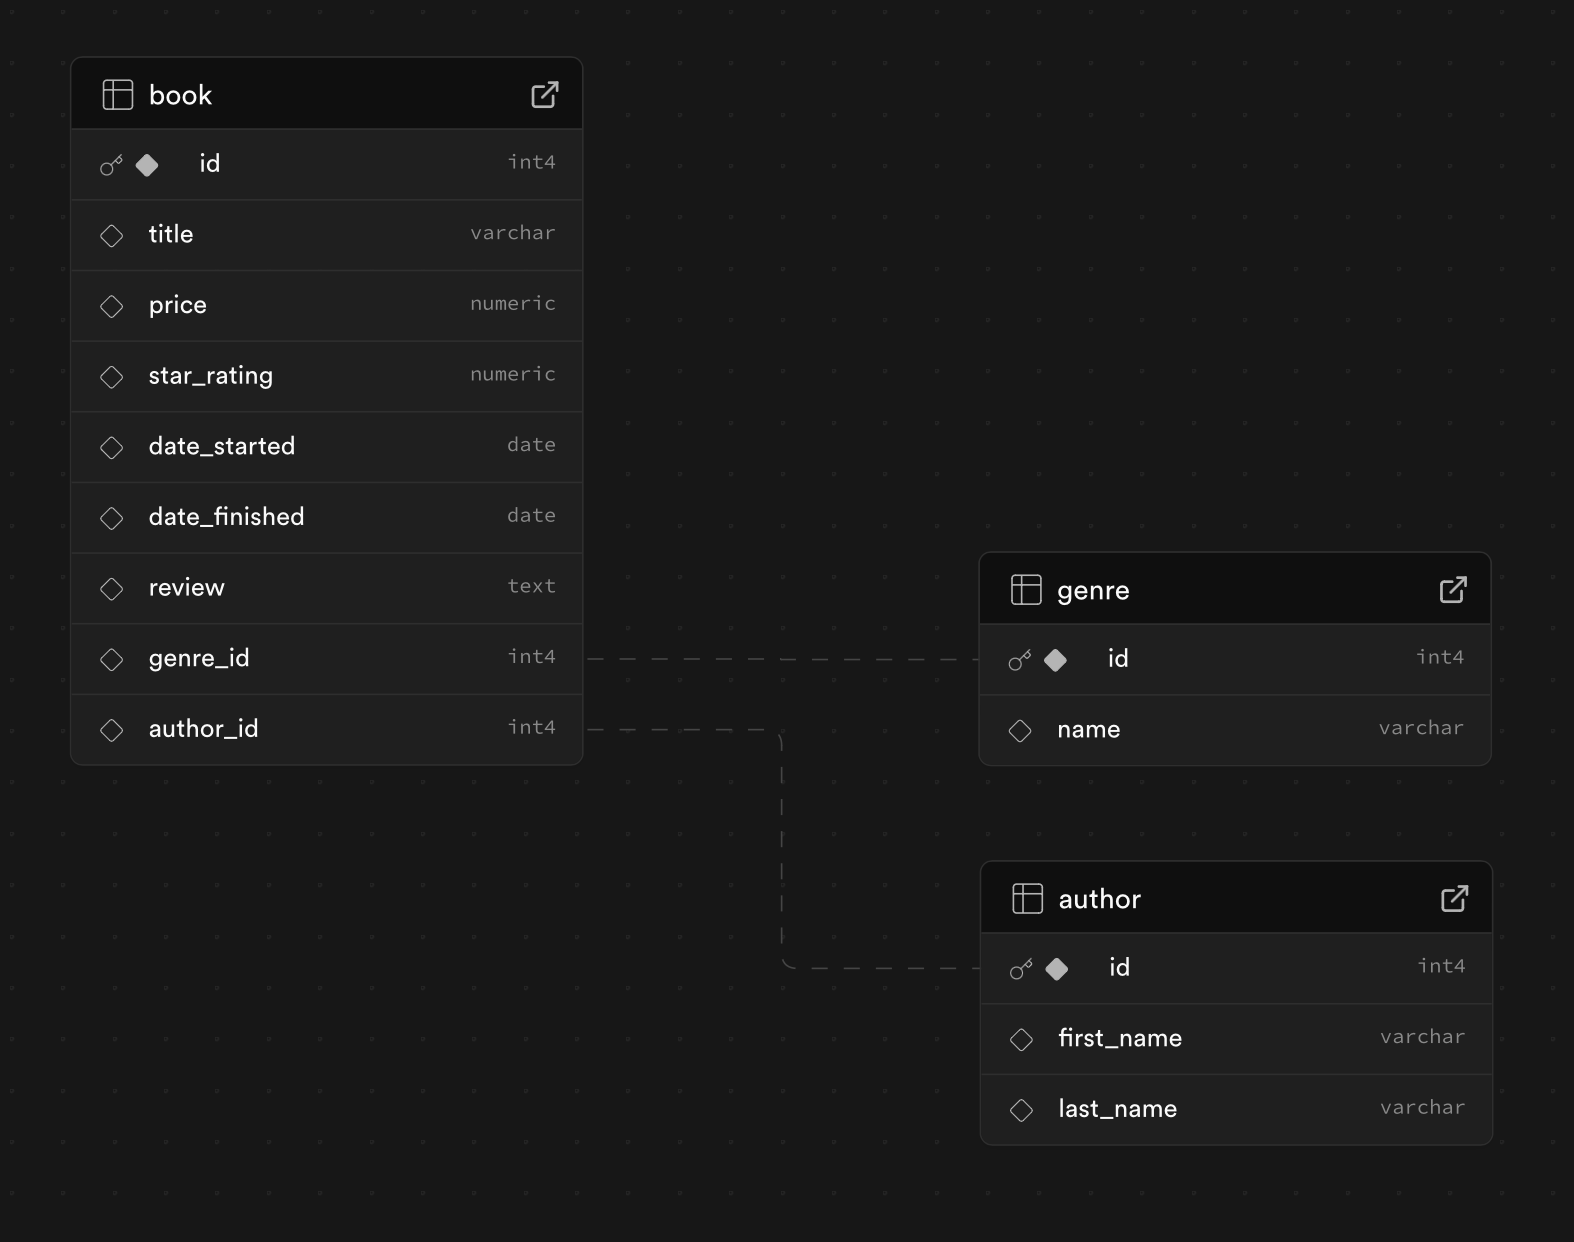The height and width of the screenshot is (1242, 1574).
Task: Open the book table external link icon
Action: click(544, 95)
